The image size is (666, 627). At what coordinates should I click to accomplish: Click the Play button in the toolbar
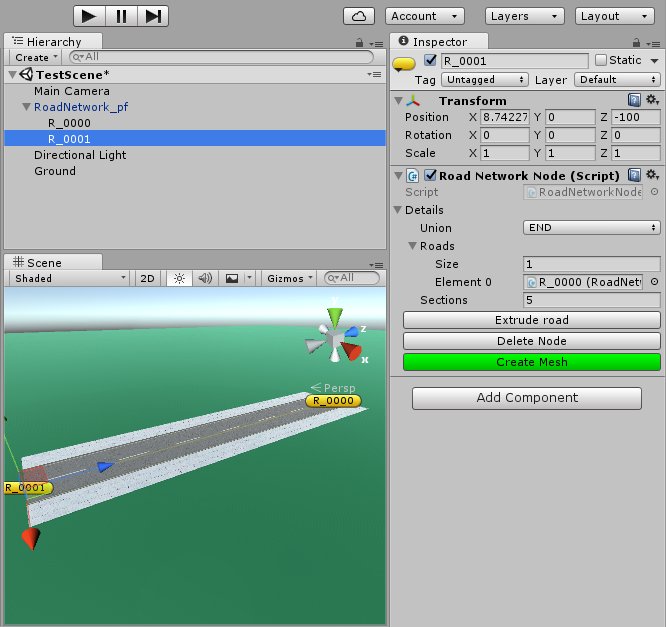pyautogui.click(x=89, y=16)
